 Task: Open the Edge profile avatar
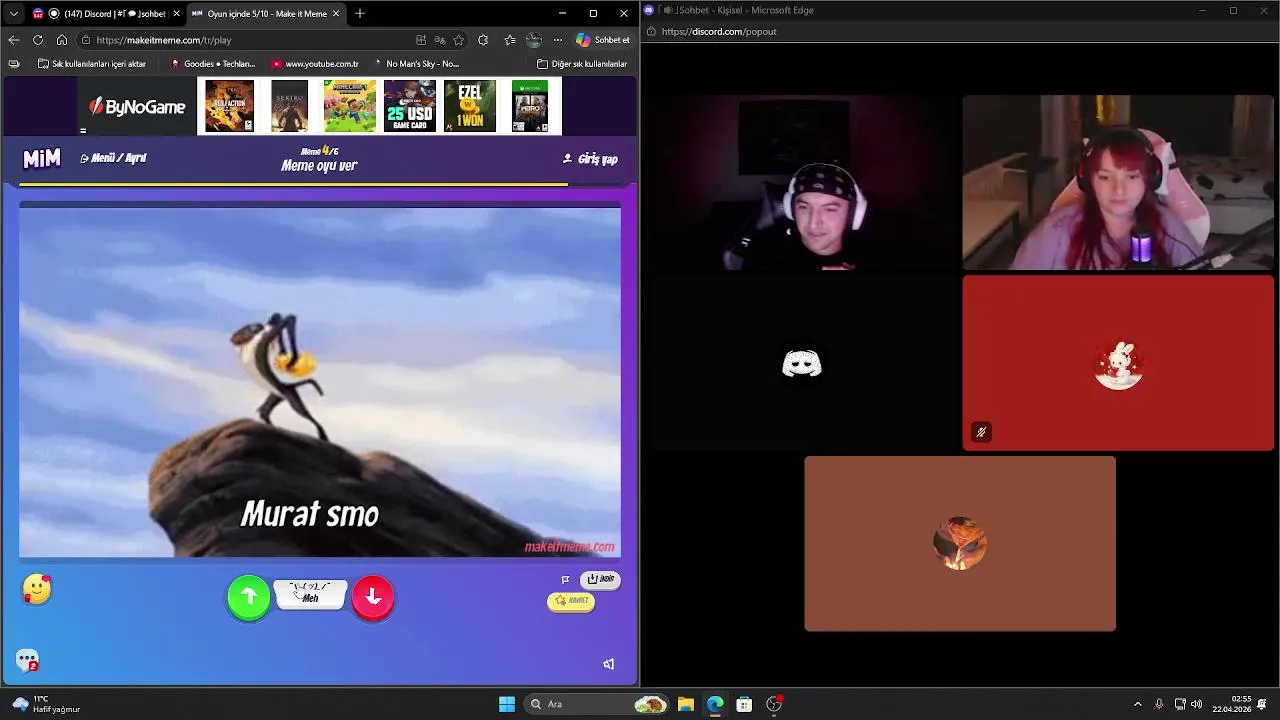coord(534,40)
